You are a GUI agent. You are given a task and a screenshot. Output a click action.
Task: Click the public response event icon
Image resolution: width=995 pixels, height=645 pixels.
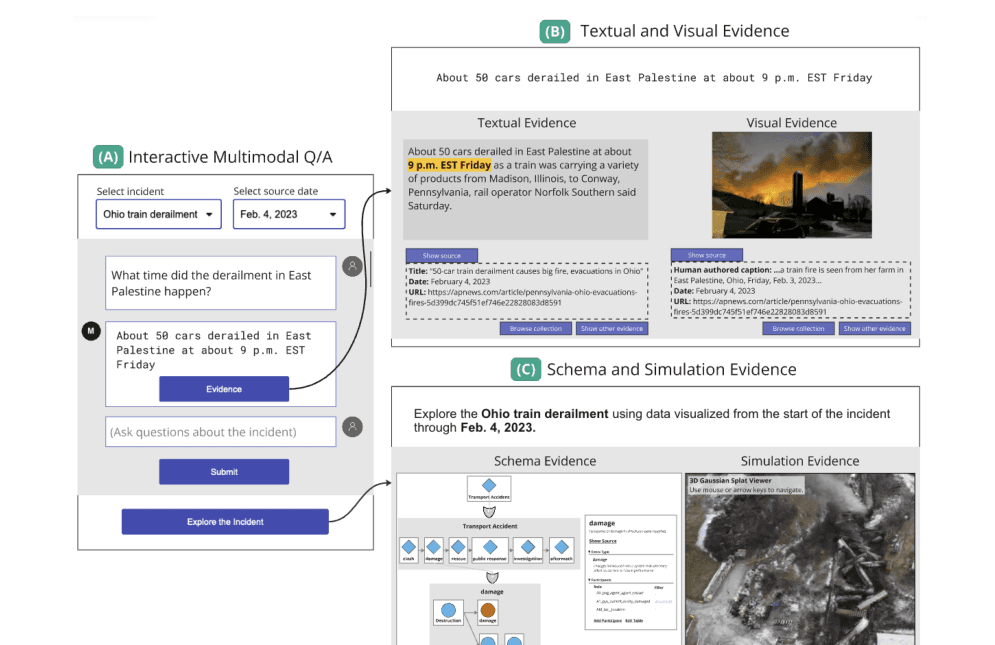(x=489, y=546)
